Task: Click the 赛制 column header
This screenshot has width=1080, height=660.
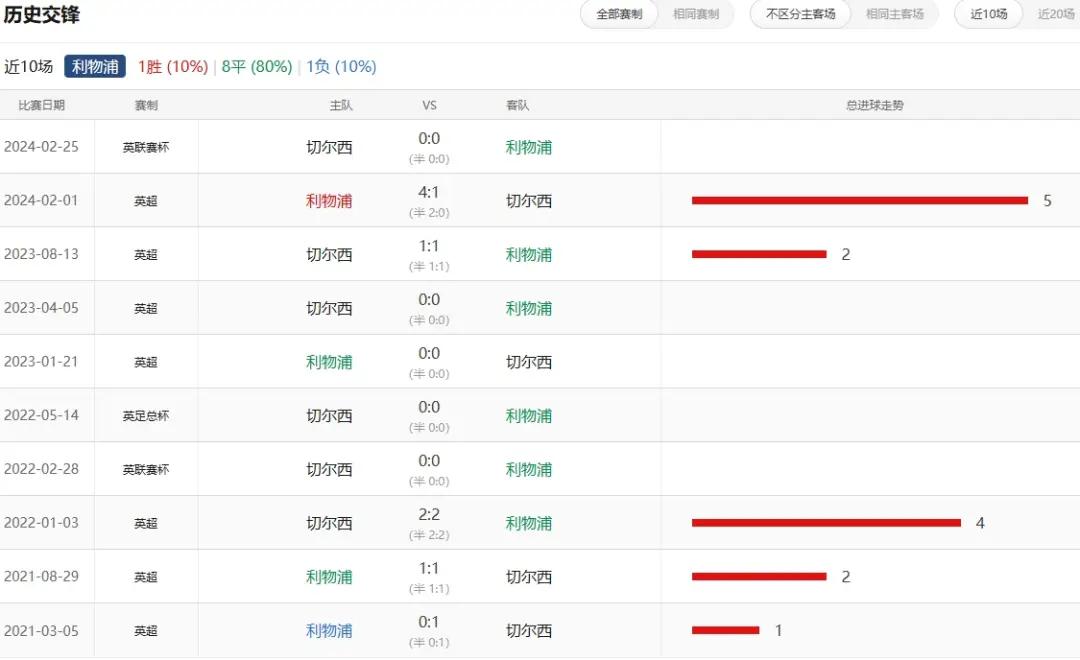Action: tap(146, 105)
